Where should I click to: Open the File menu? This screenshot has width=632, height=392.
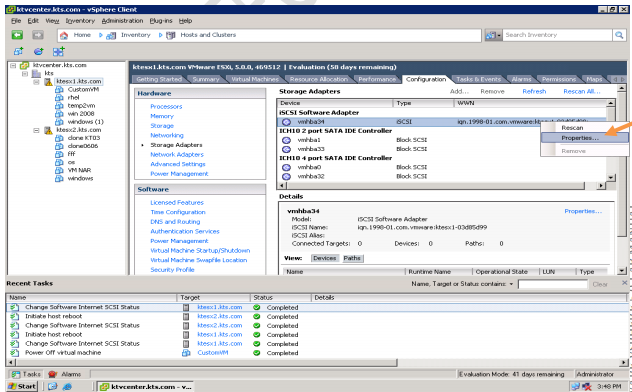click(16, 21)
